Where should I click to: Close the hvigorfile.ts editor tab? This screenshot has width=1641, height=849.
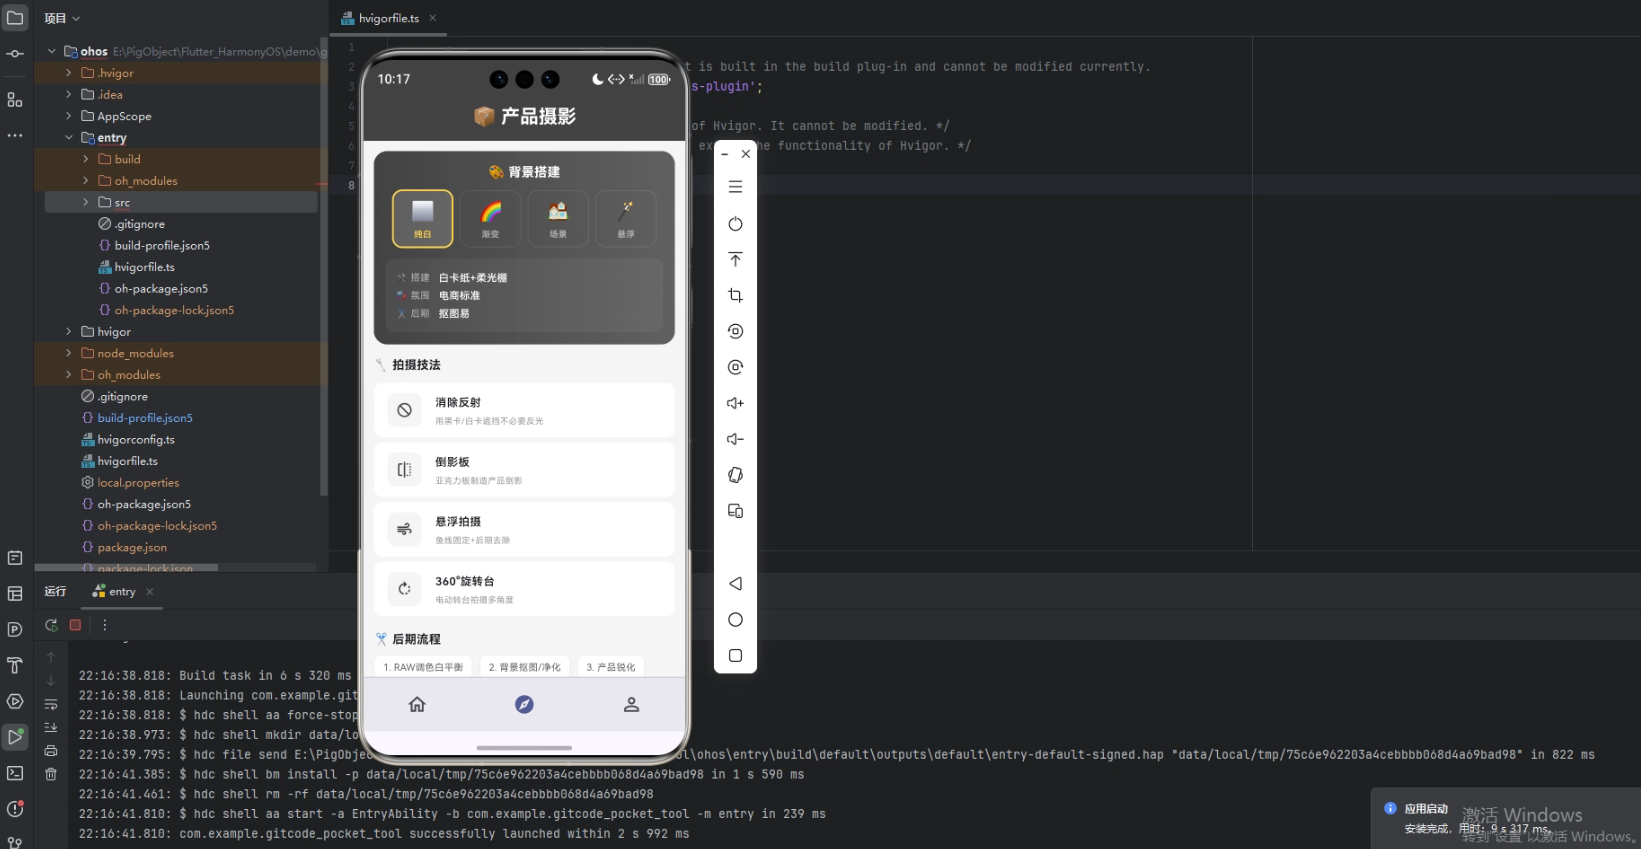tap(432, 18)
